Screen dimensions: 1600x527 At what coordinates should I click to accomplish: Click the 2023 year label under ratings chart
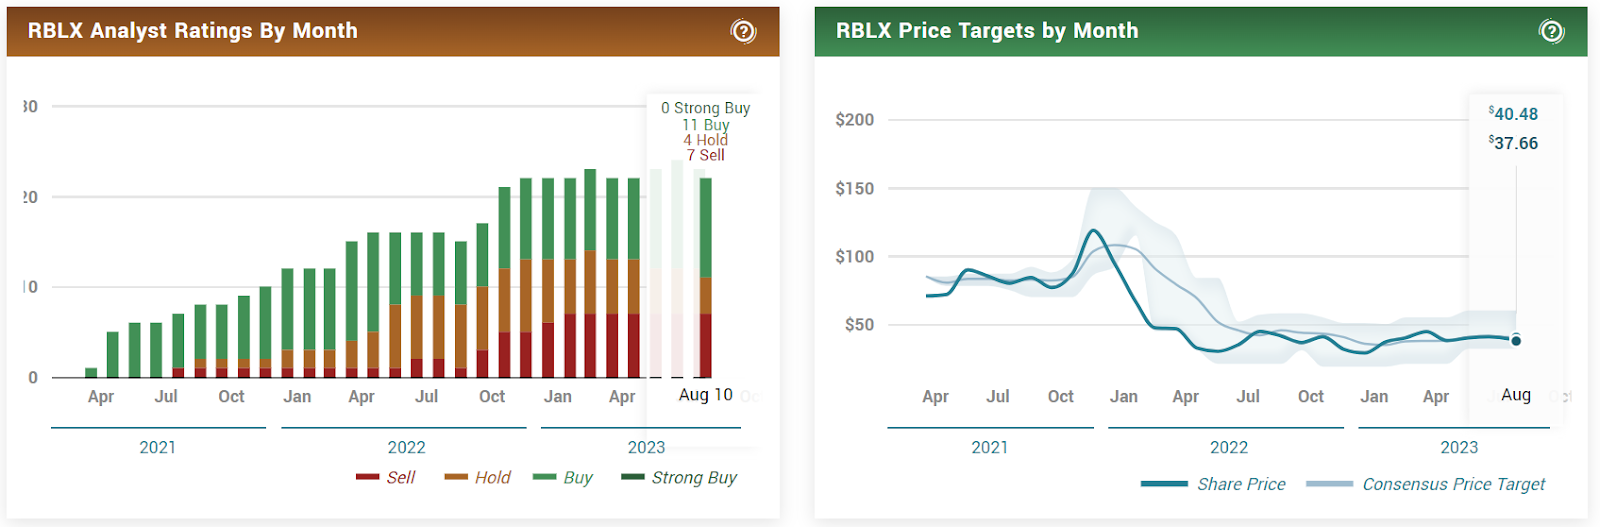pos(646,447)
